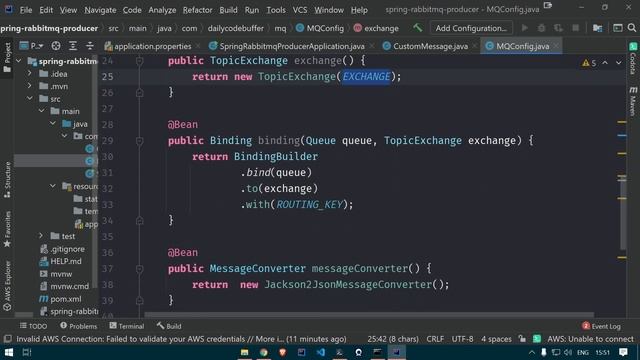
Task: Open the Terminal tool window
Action: click(127, 326)
